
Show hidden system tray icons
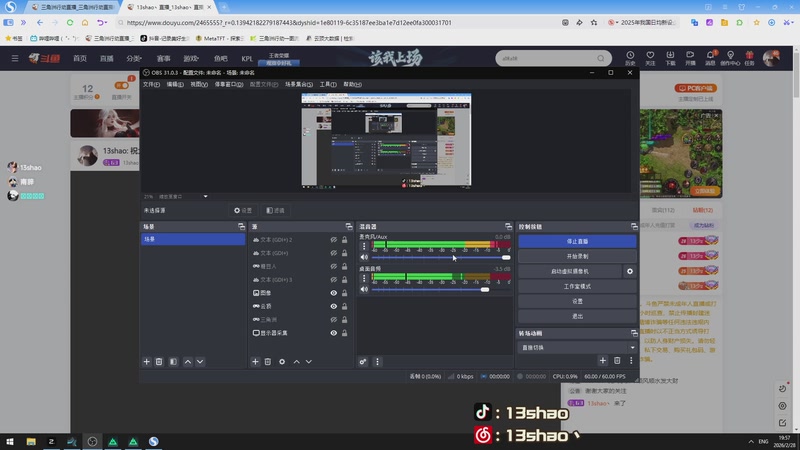click(x=751, y=441)
